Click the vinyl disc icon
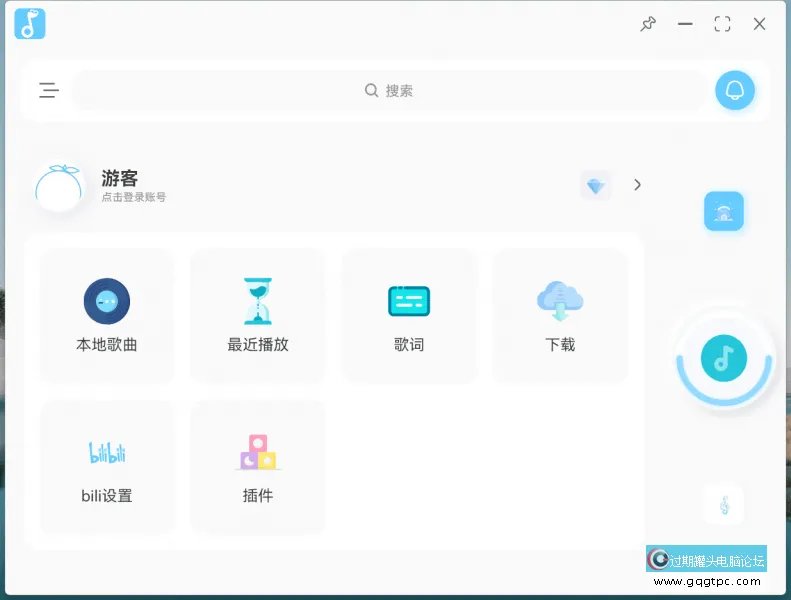Screen dimensions: 791x600 pos(107,301)
